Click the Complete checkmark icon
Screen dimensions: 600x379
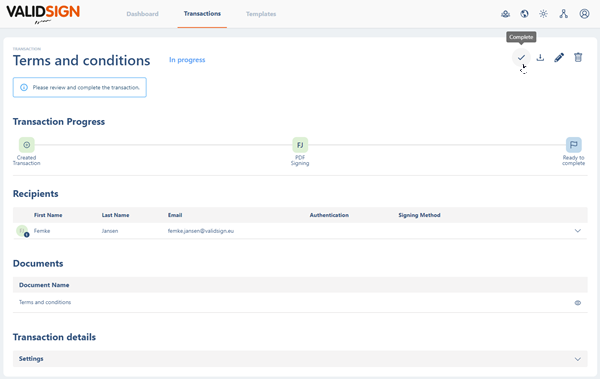tap(521, 58)
